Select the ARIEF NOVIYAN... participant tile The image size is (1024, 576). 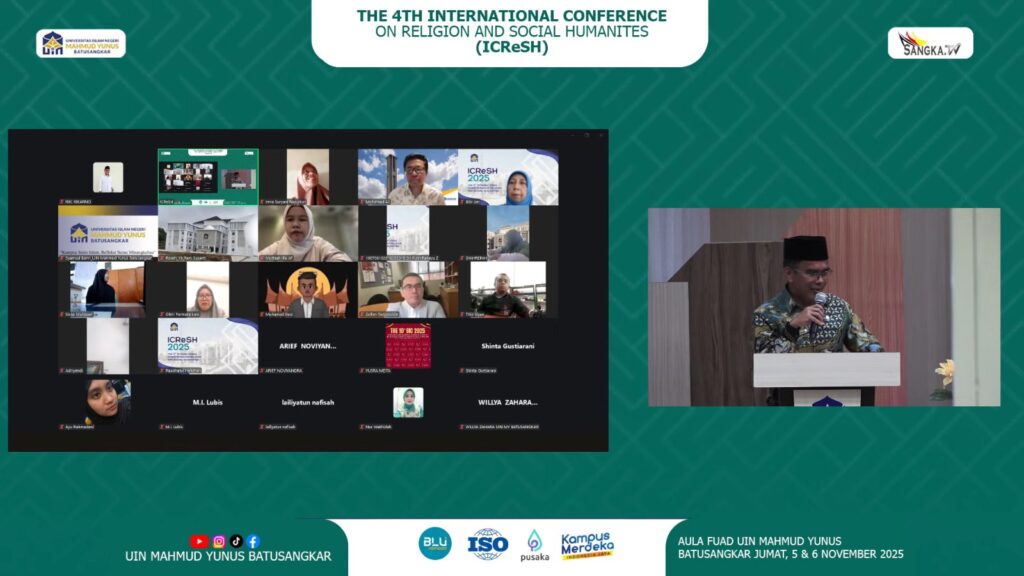click(x=308, y=346)
